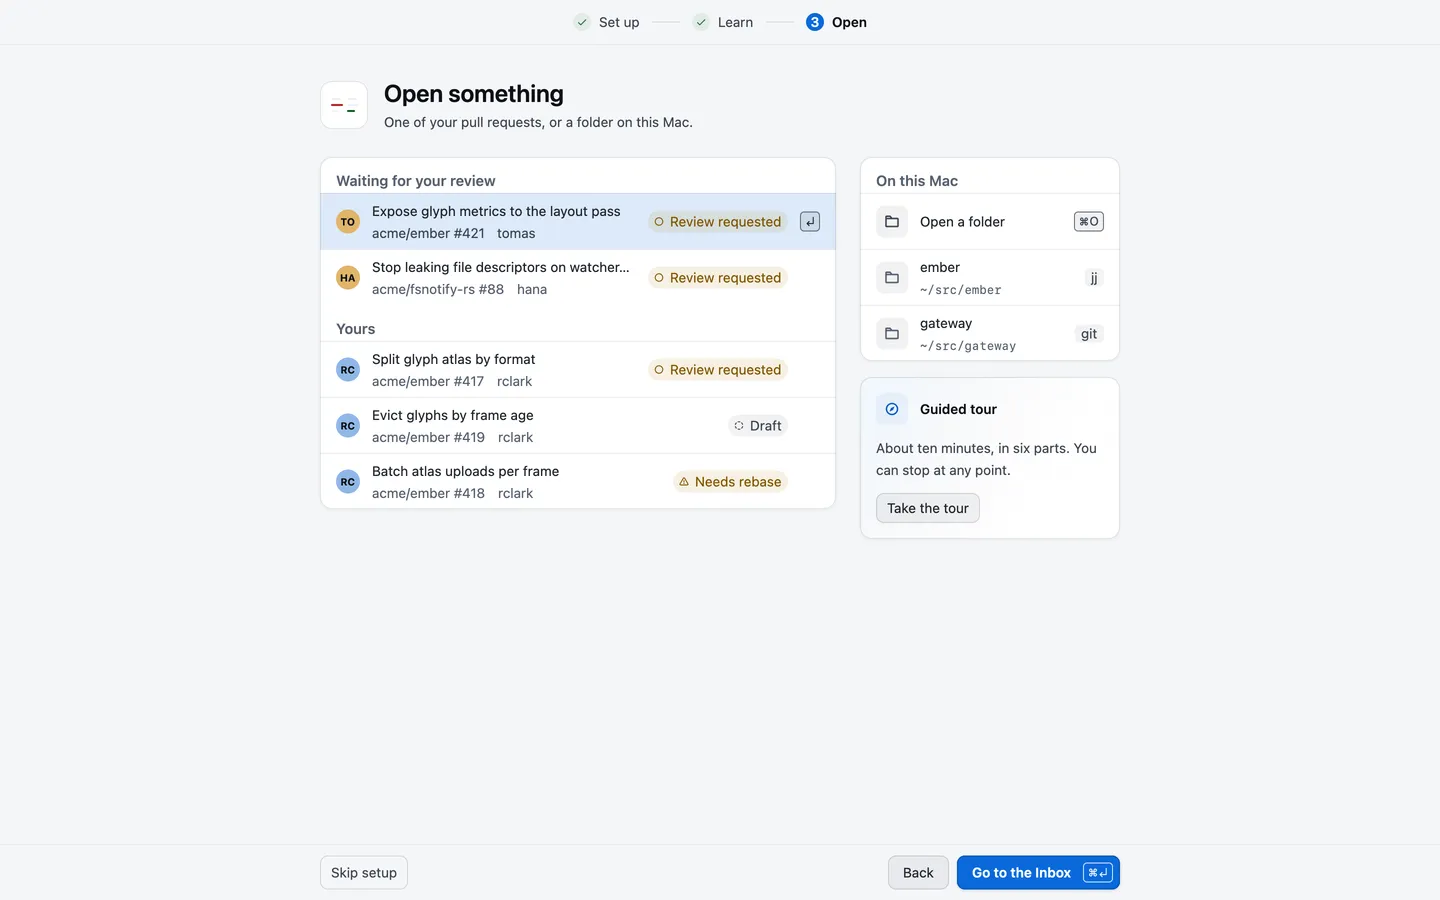Click the Yours section heading
The width and height of the screenshot is (1440, 900).
[356, 329]
